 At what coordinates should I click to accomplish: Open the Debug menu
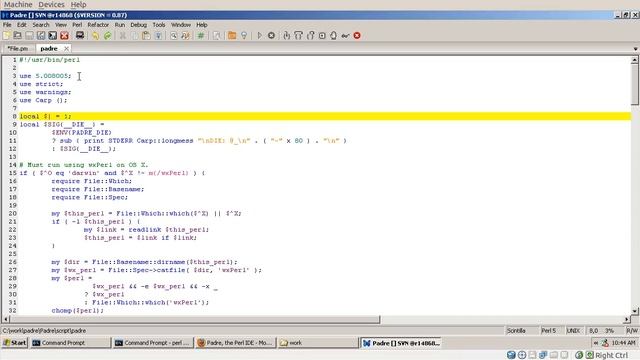pos(138,24)
